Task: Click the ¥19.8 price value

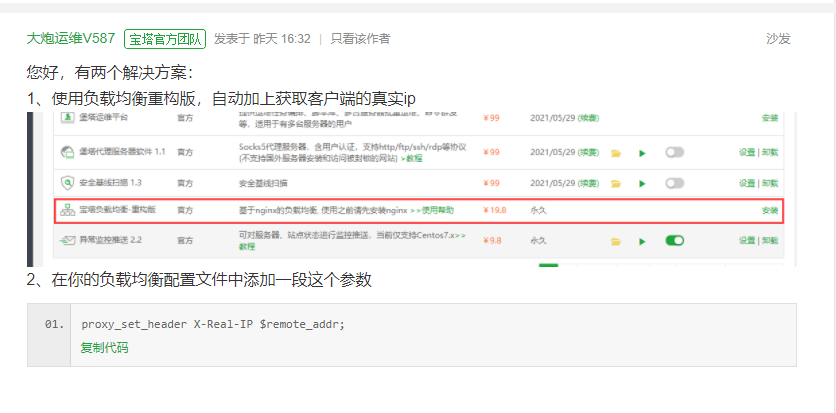Action: (x=494, y=210)
